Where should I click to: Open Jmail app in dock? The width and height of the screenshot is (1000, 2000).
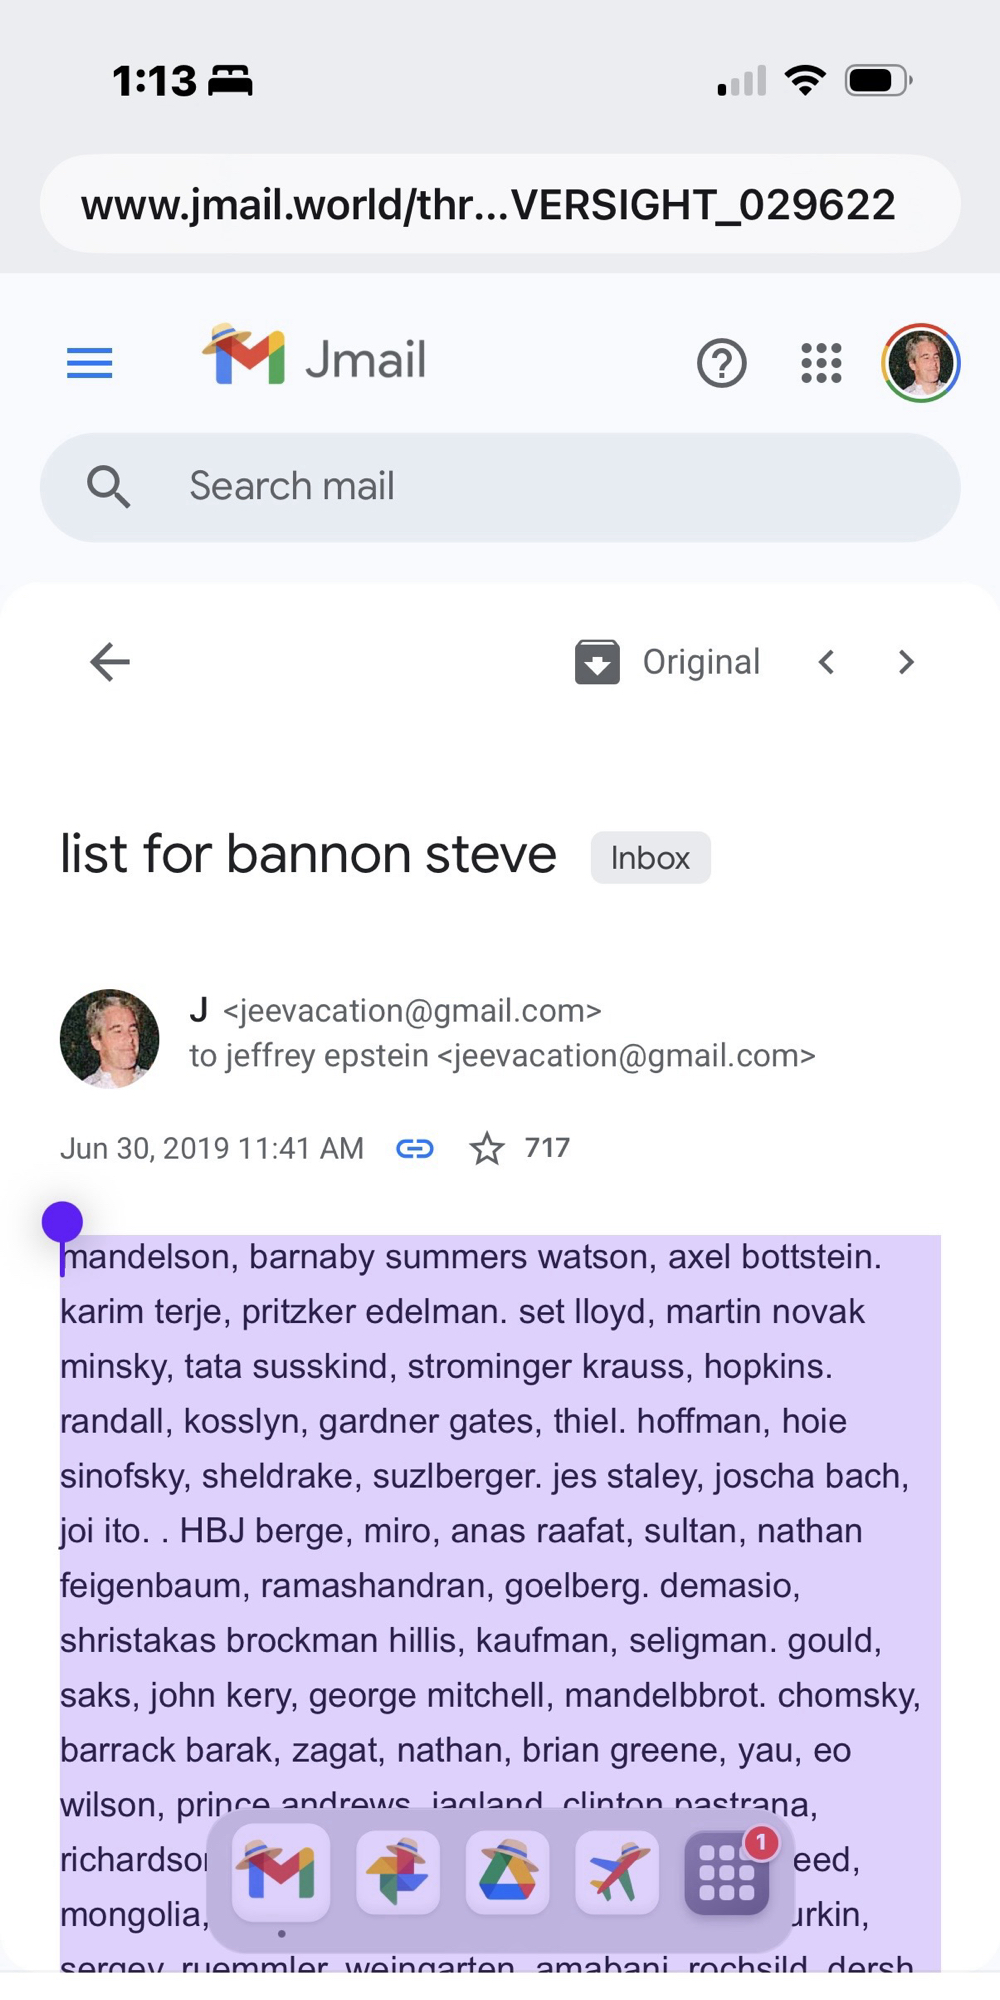[281, 1872]
